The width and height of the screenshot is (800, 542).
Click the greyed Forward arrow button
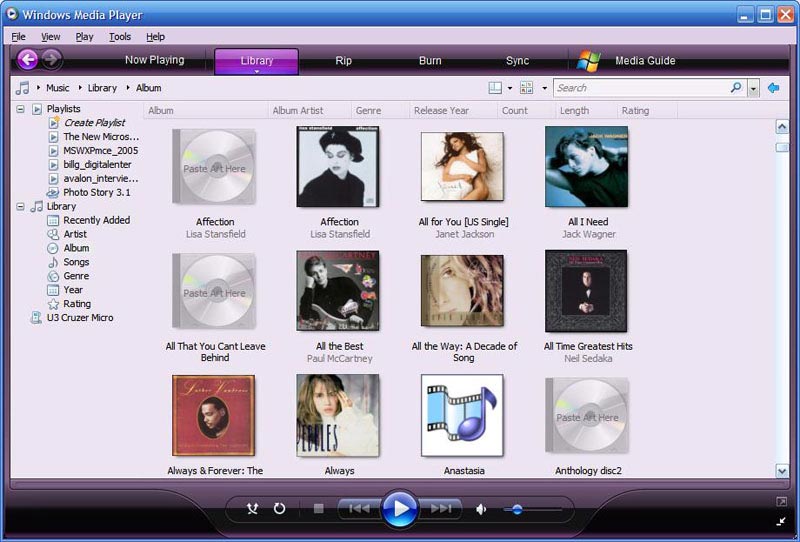52,60
